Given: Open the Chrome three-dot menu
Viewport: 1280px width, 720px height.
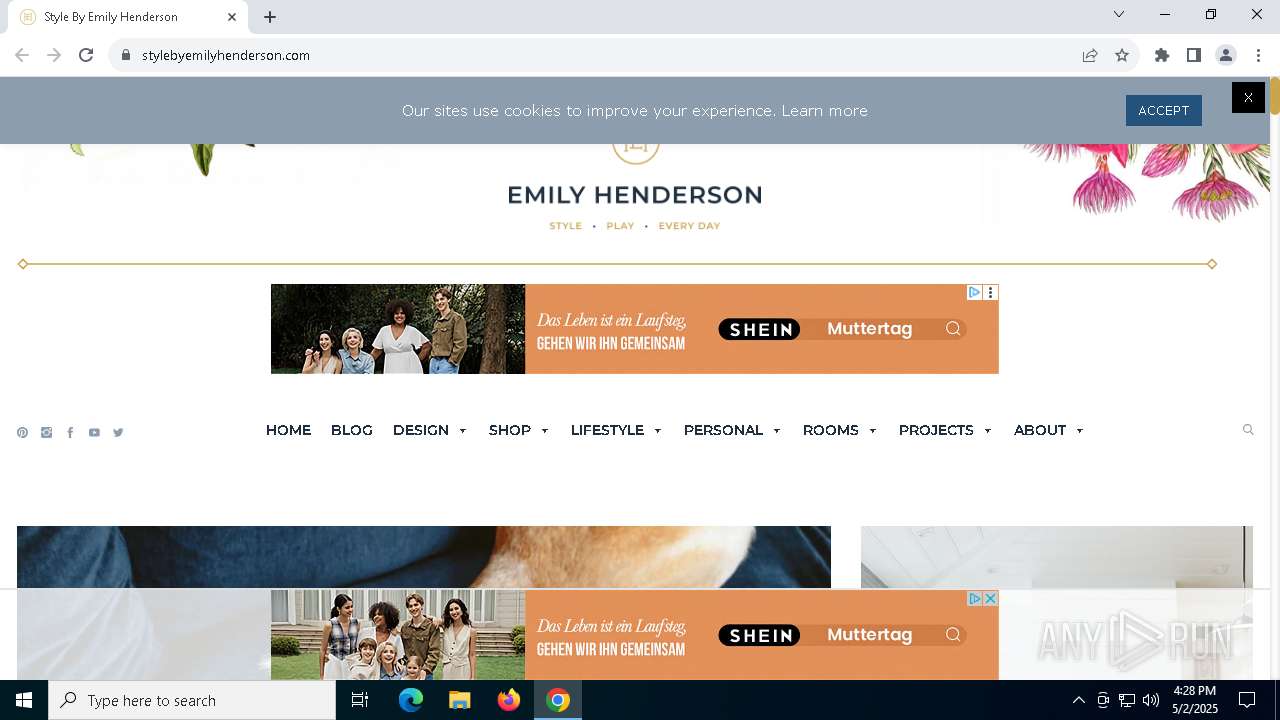Looking at the screenshot, I should point(1258,55).
